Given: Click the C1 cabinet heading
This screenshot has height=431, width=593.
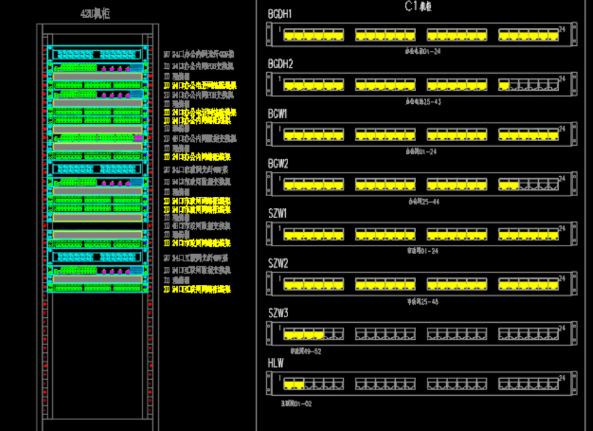Looking at the screenshot, I should pyautogui.click(x=418, y=6).
